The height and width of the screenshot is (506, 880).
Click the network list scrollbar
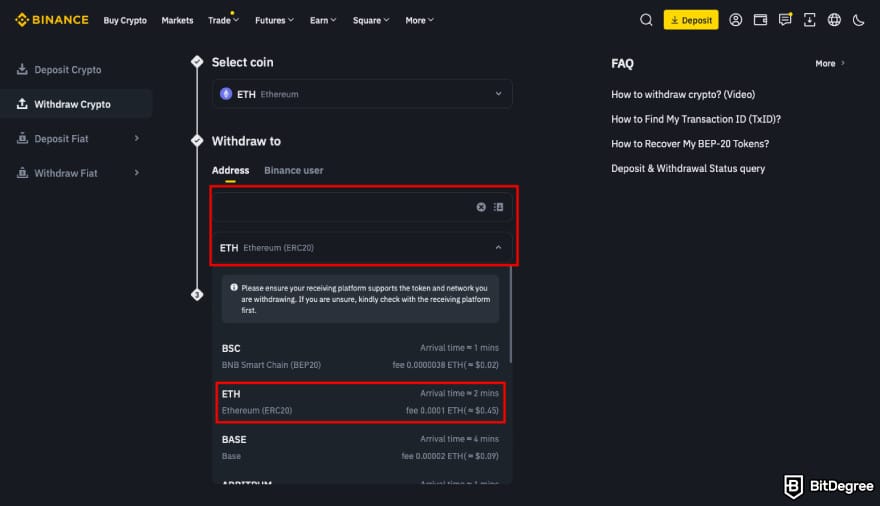[510, 314]
